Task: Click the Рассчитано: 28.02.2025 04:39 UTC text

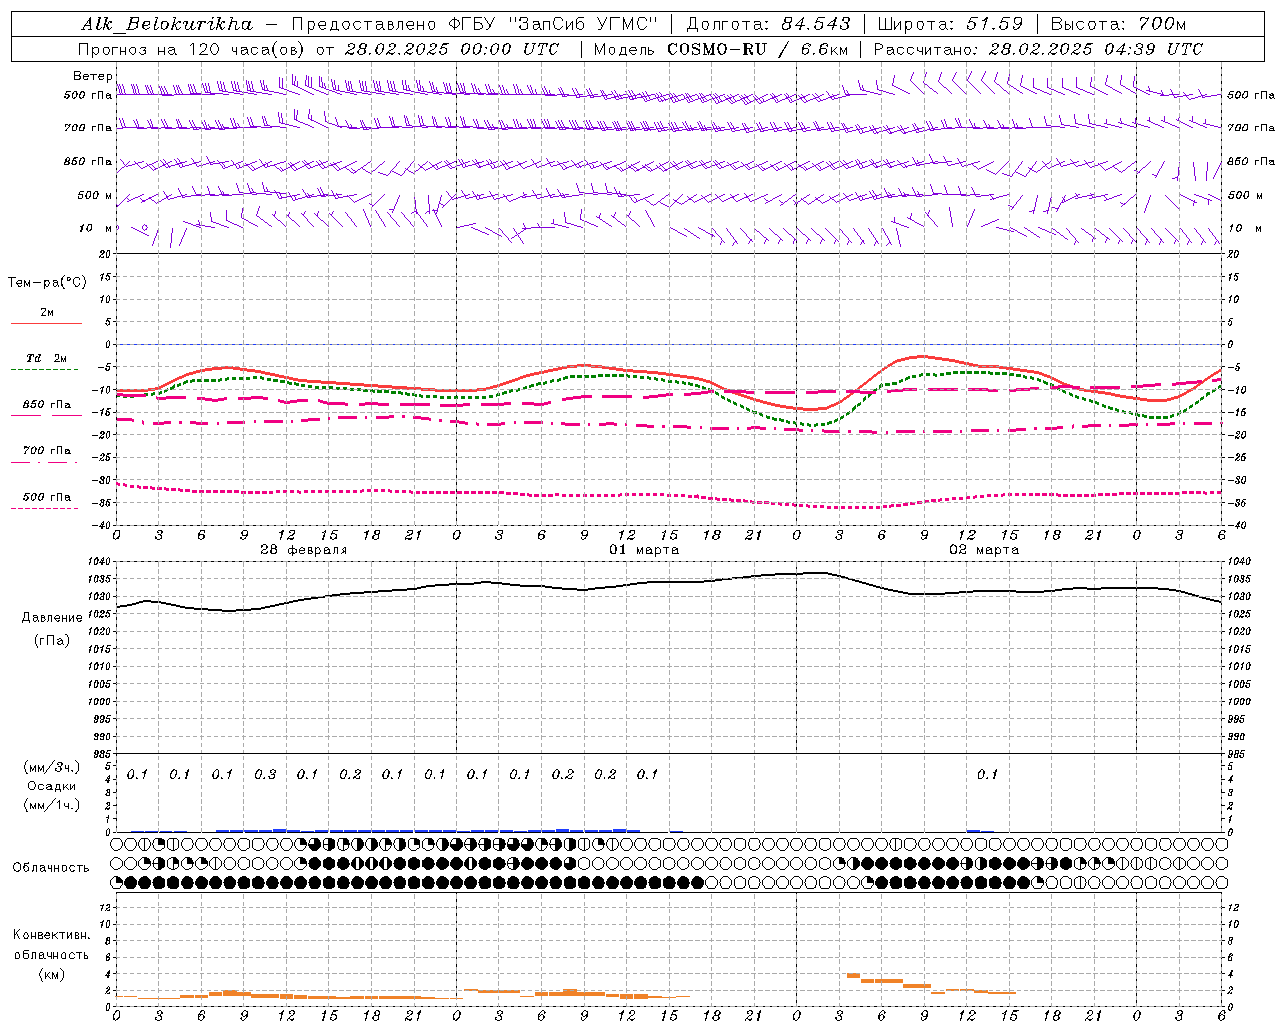Action: tap(1038, 49)
